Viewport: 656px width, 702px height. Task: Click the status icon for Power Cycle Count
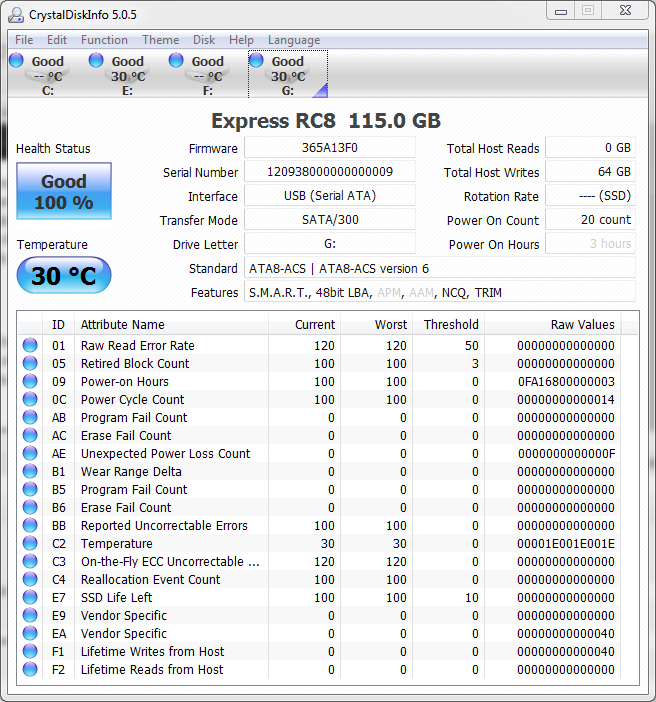pyautogui.click(x=30, y=400)
